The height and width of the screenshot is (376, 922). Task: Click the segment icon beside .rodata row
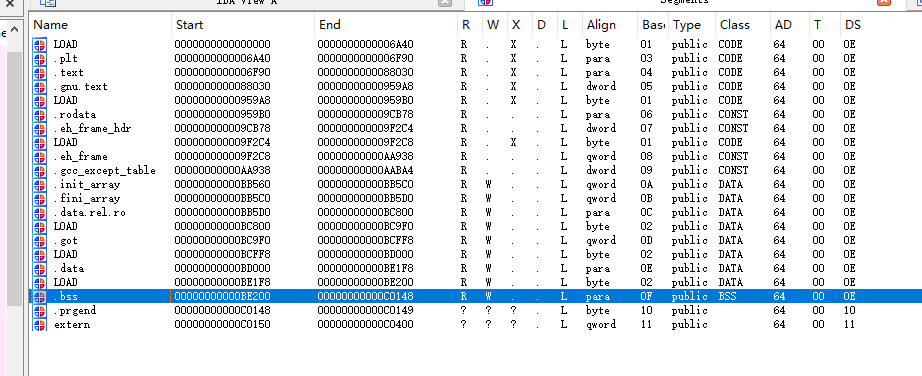click(39, 114)
